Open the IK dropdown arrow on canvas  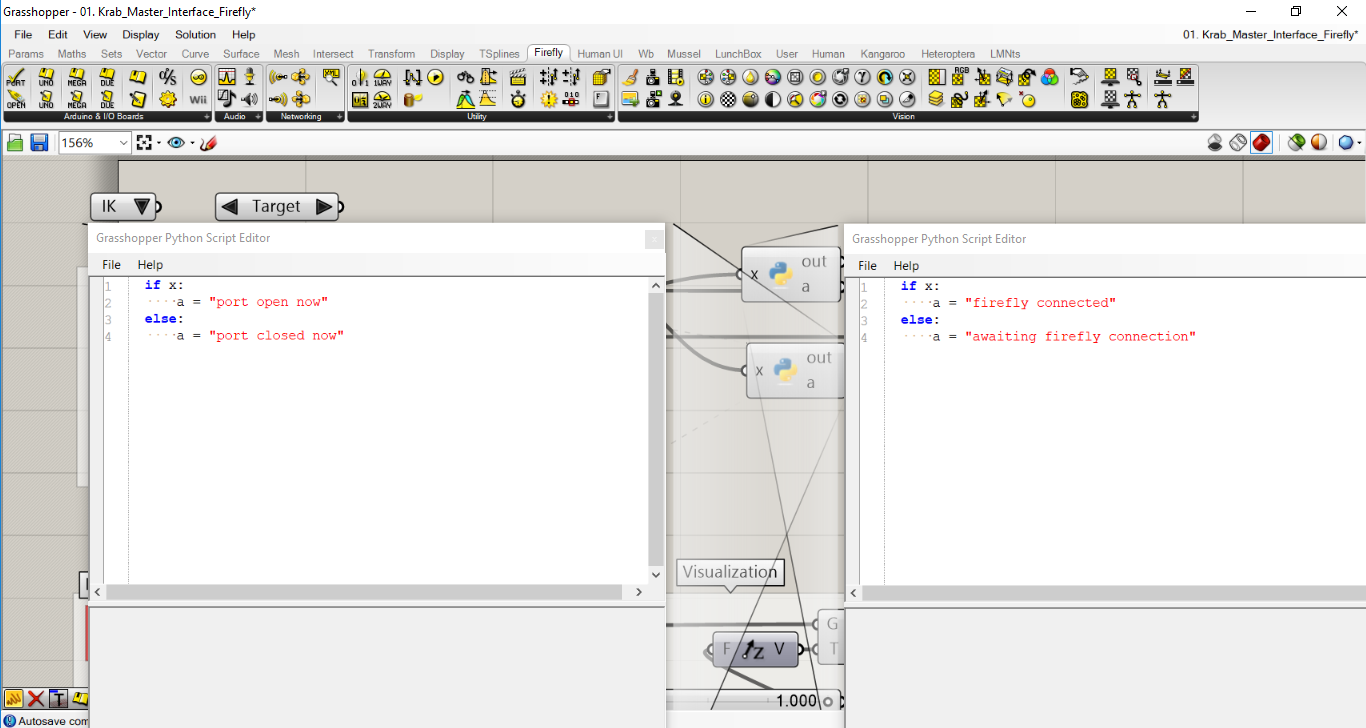[x=141, y=207]
